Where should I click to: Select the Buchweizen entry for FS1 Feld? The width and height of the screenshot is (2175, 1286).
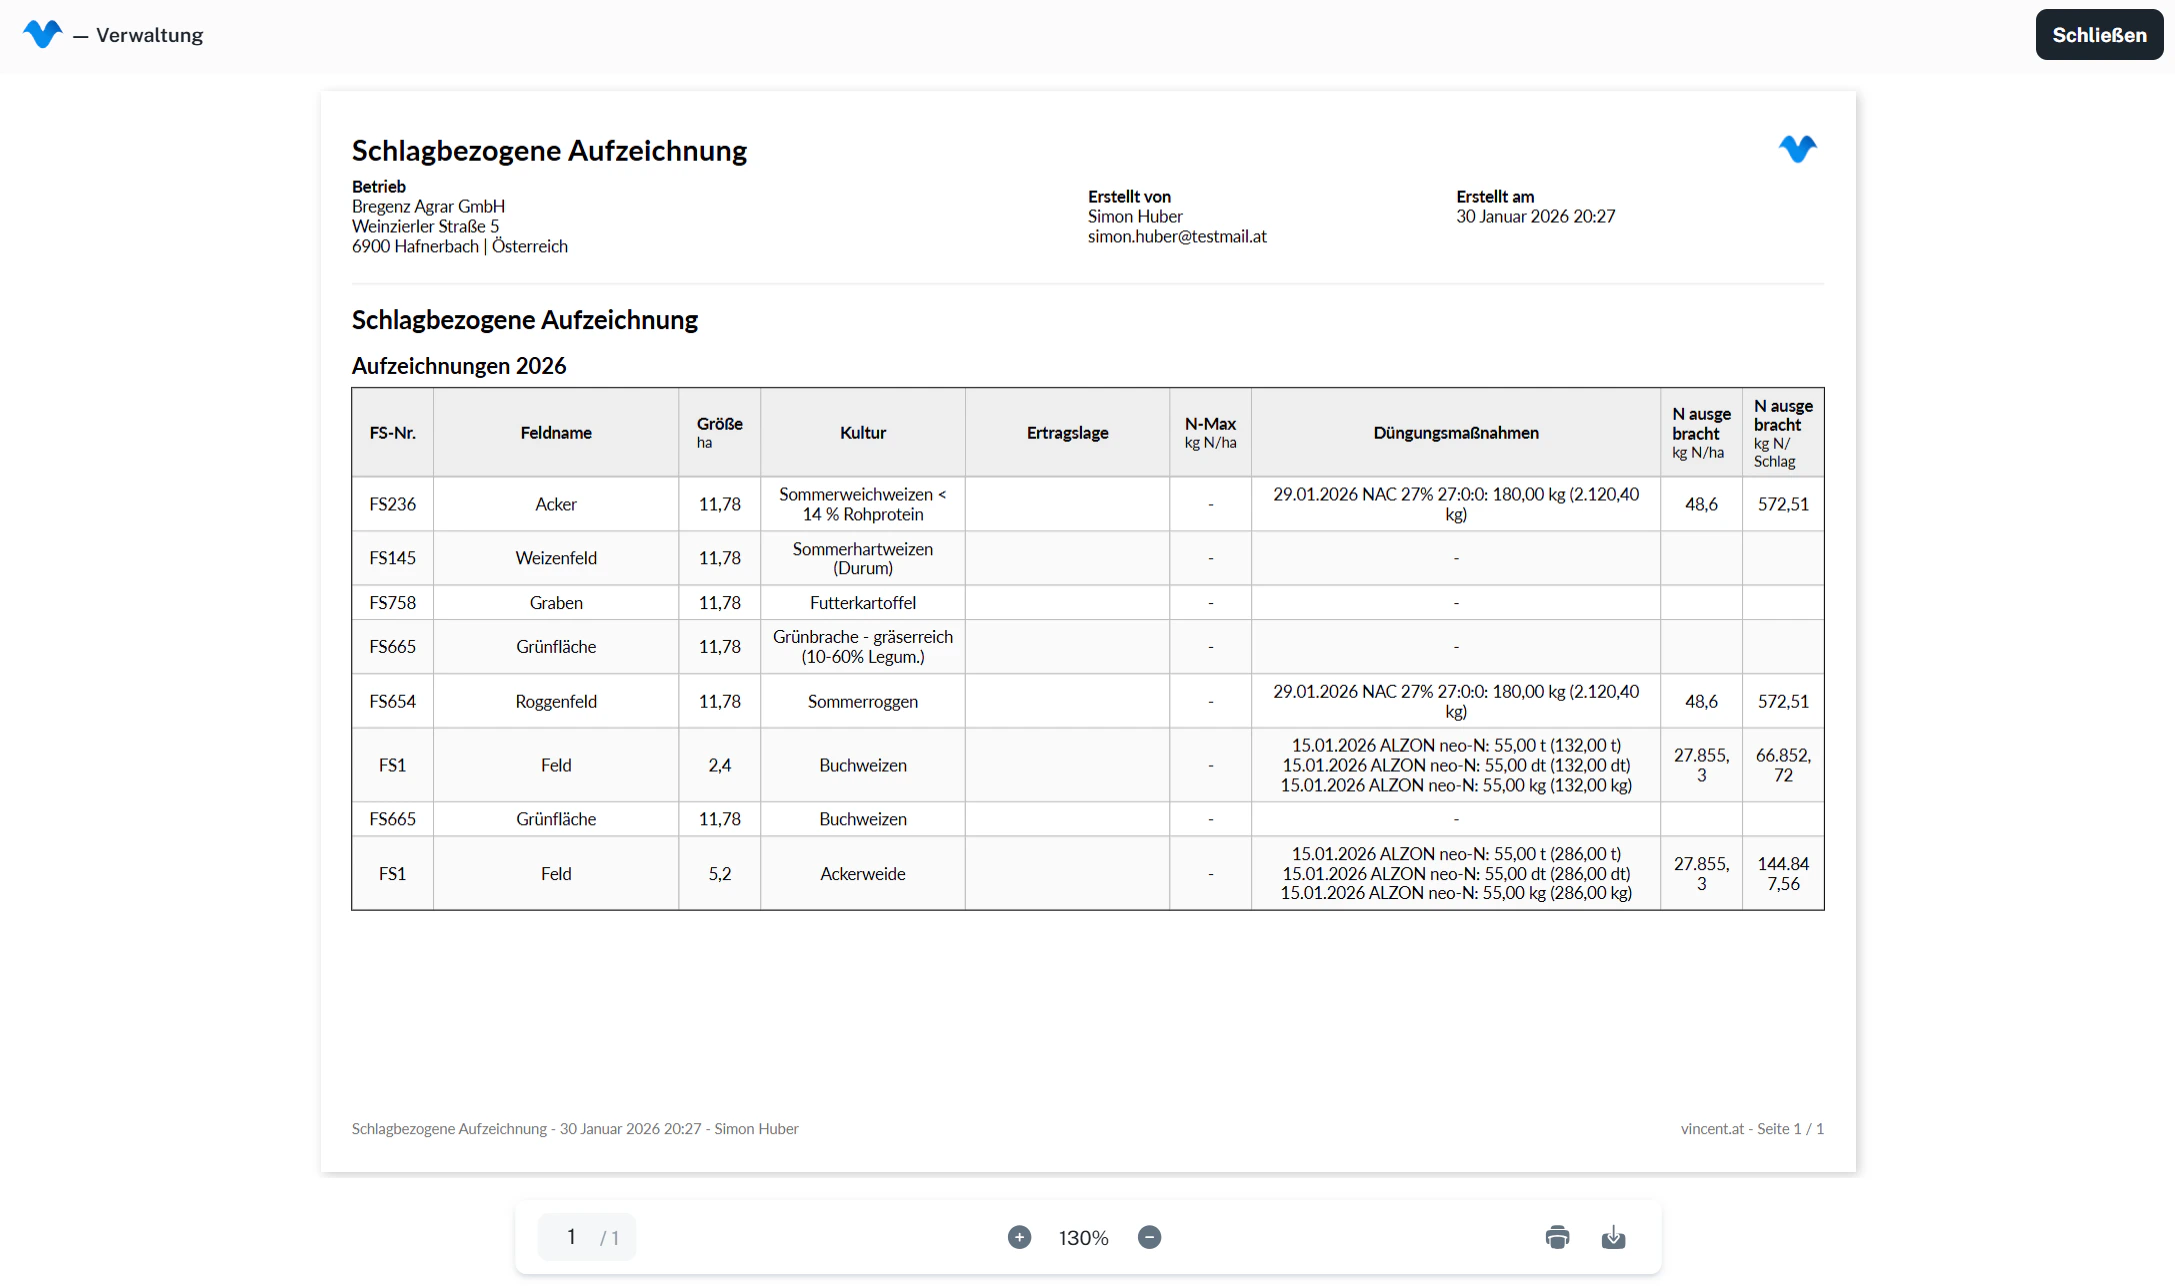coord(862,765)
